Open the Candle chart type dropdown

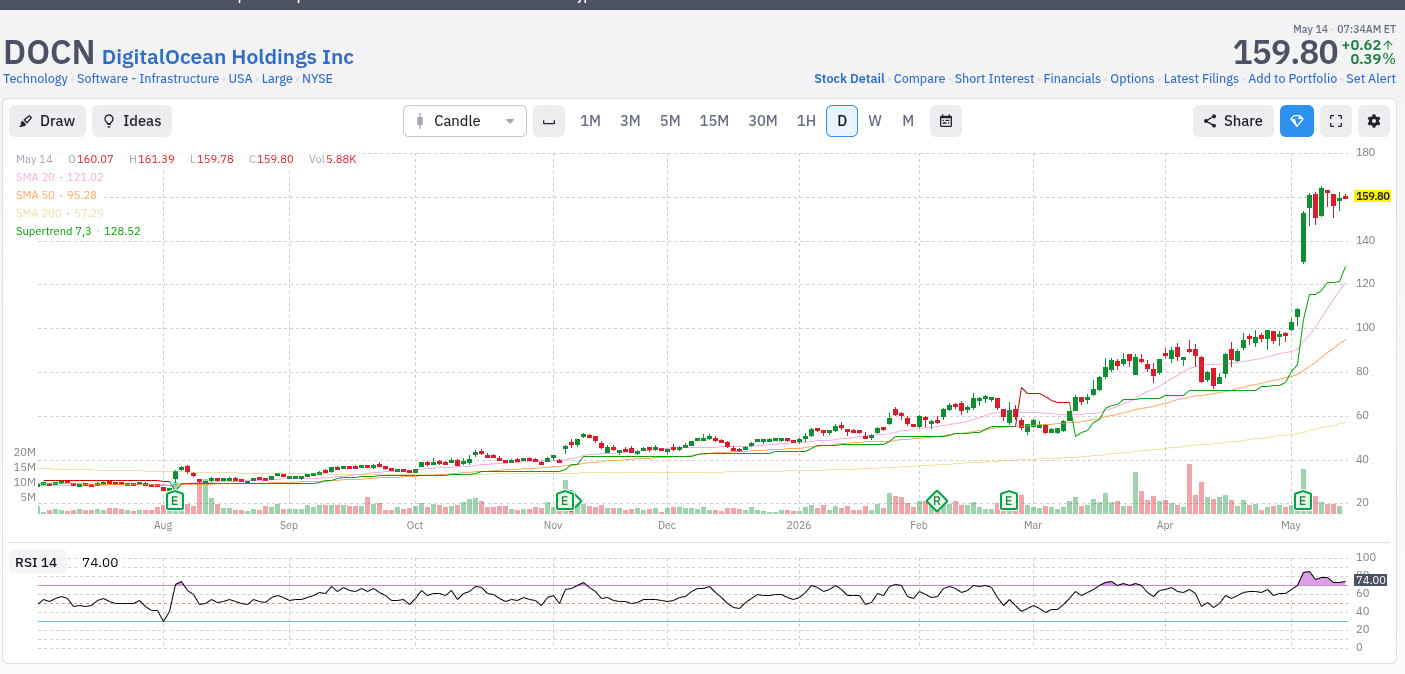[465, 121]
